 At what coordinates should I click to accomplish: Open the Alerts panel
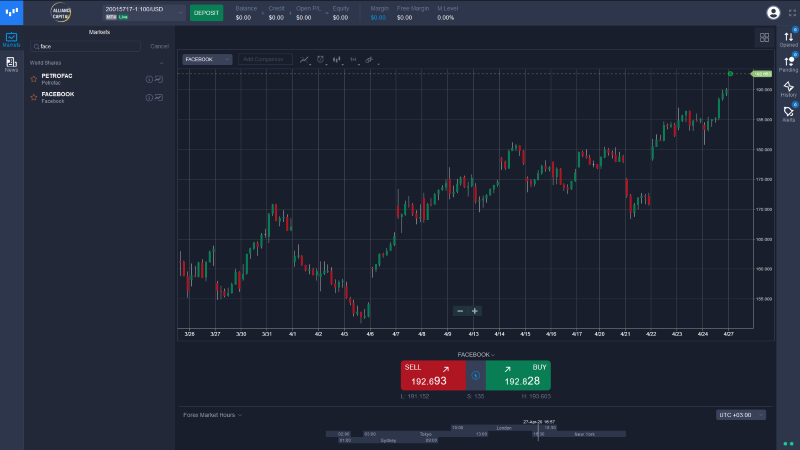tap(788, 114)
